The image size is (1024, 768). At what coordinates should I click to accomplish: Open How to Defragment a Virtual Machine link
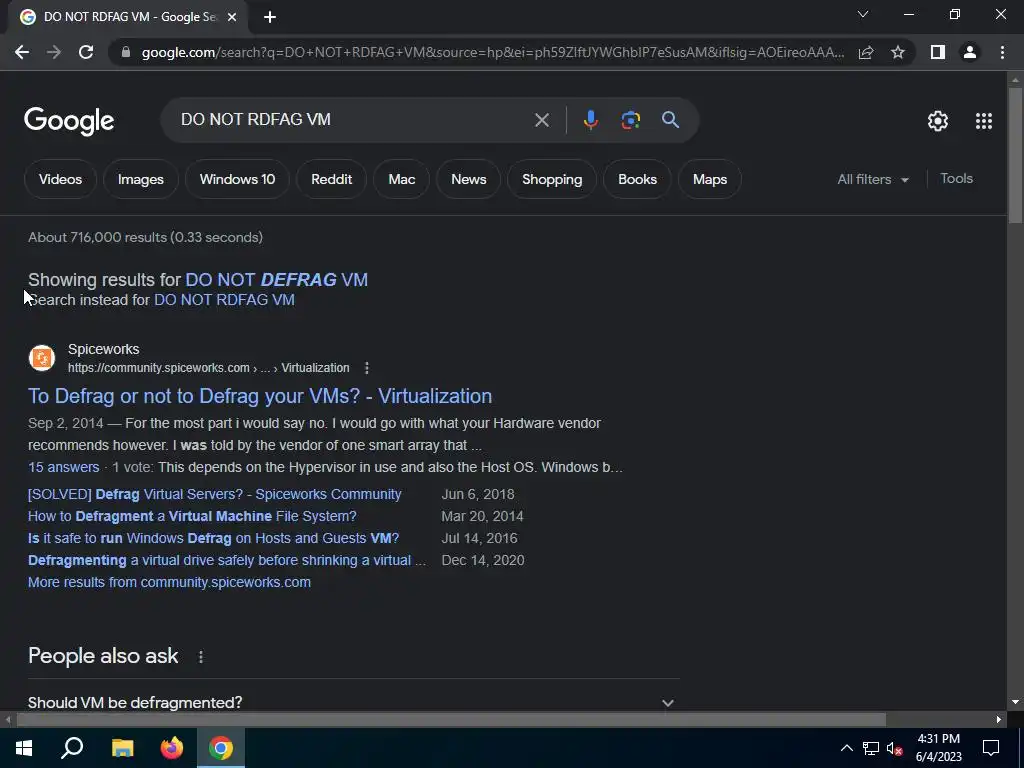pyautogui.click(x=192, y=516)
